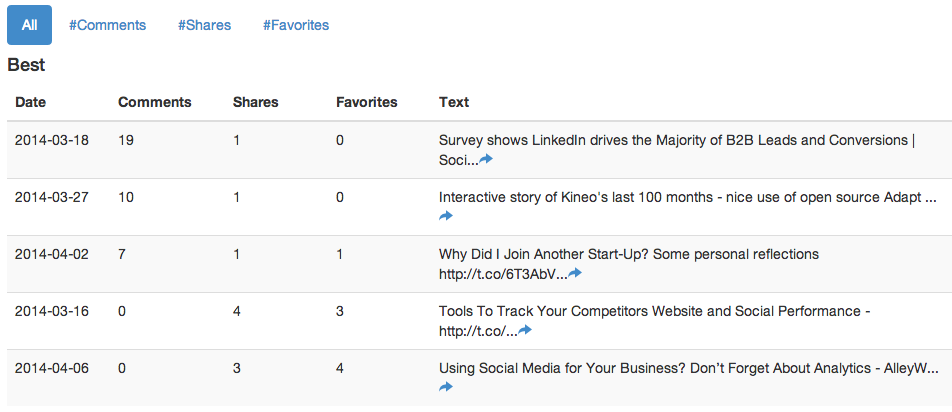This screenshot has height=412, width=952.
Task: Click the Shares column header
Action: pyautogui.click(x=256, y=103)
